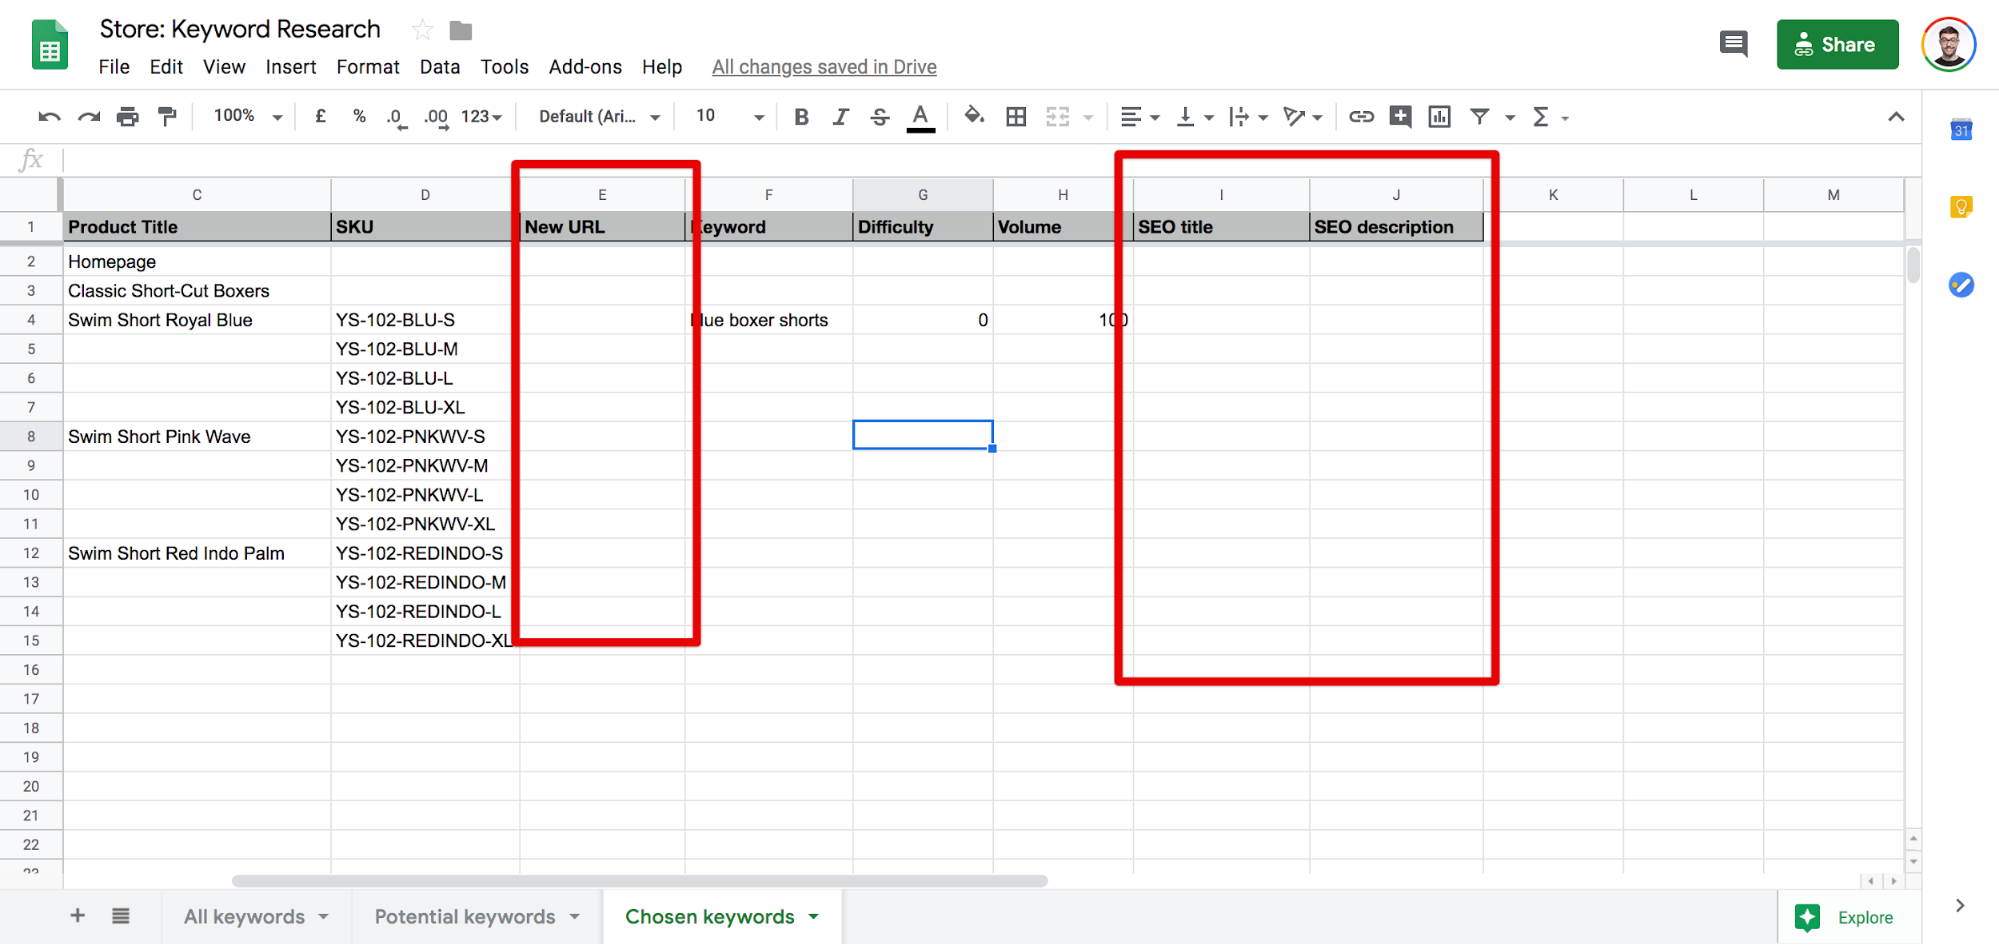Select the Paint format tool
The width and height of the screenshot is (1999, 945).
[x=167, y=117]
